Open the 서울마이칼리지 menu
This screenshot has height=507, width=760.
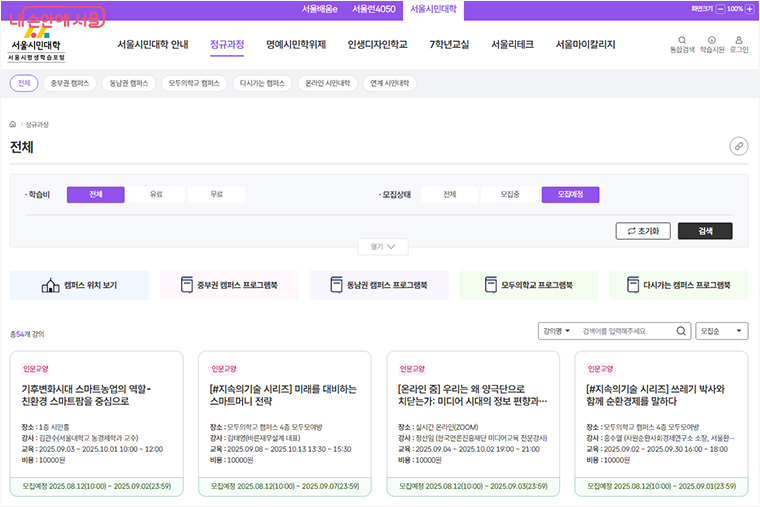tap(586, 45)
